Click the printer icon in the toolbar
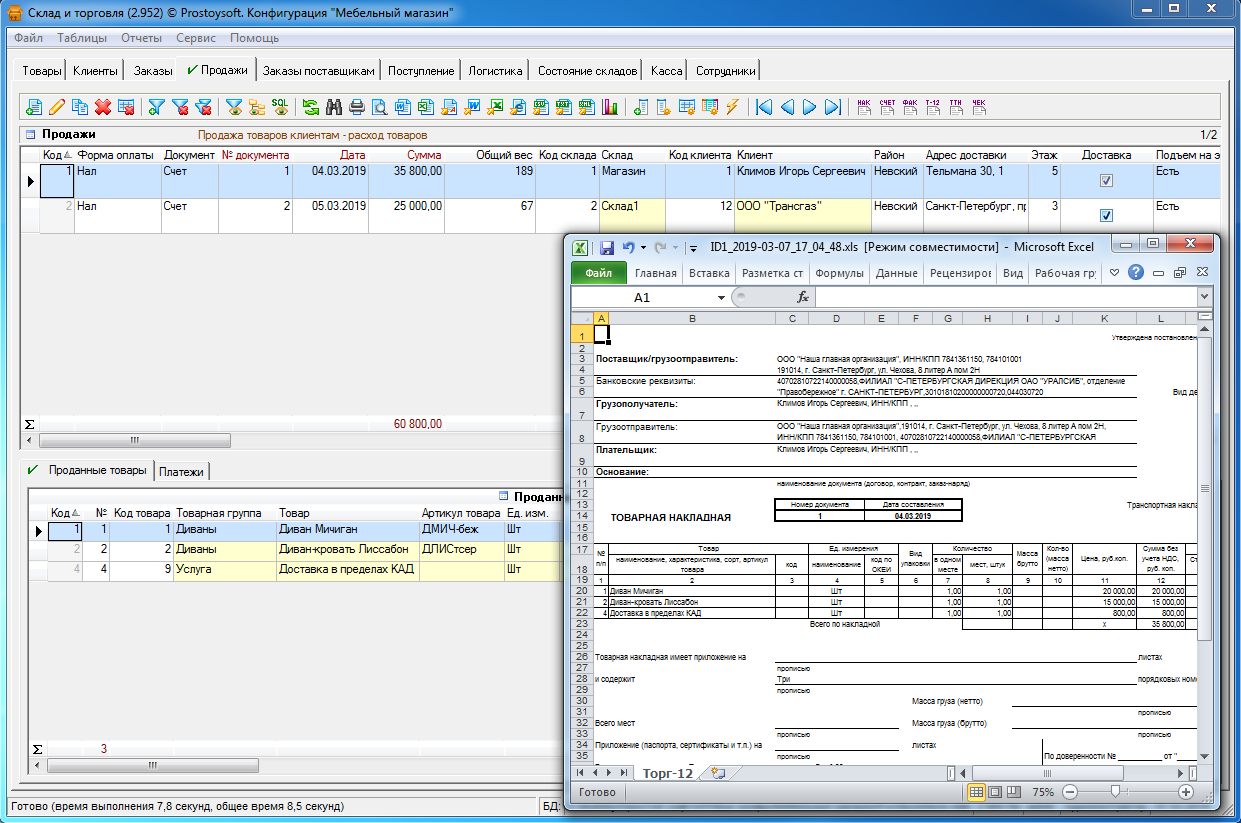Screen dimensions: 1241x823 (357, 107)
